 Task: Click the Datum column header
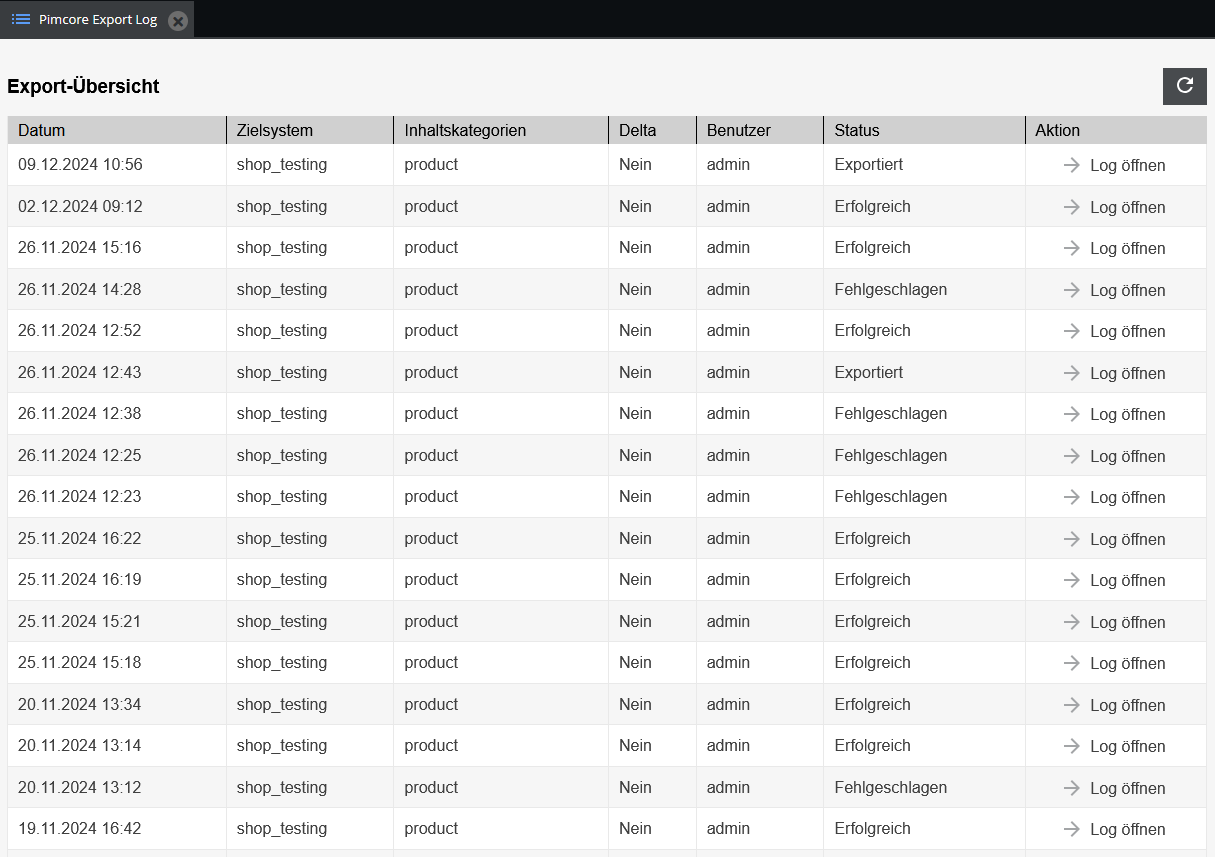tap(117, 130)
